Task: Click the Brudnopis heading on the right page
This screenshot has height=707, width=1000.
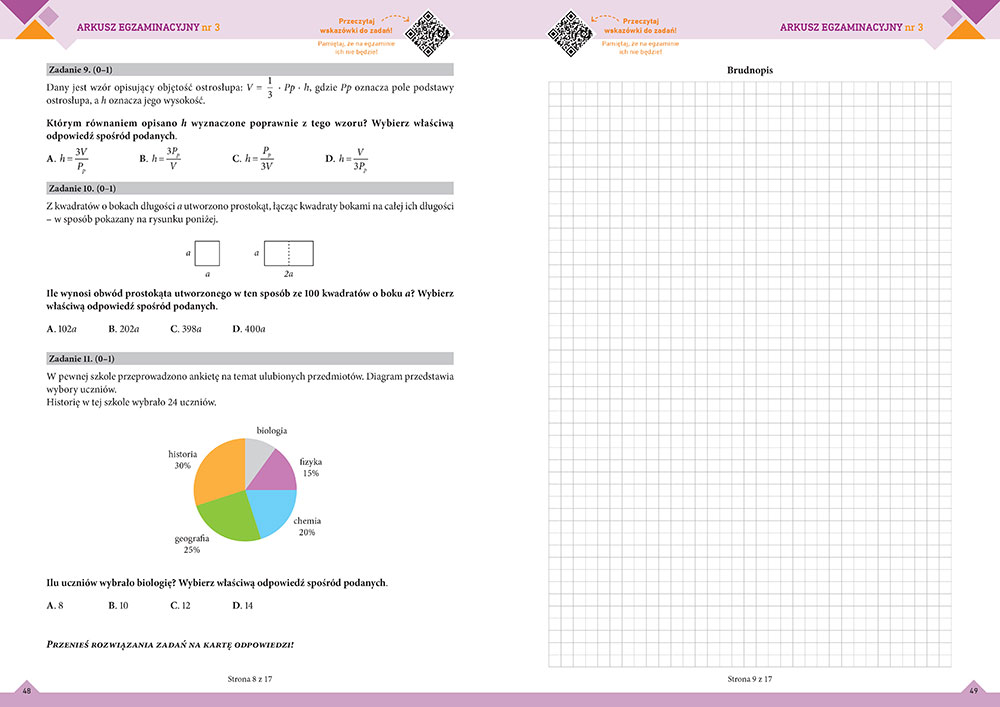Action: coord(749,70)
